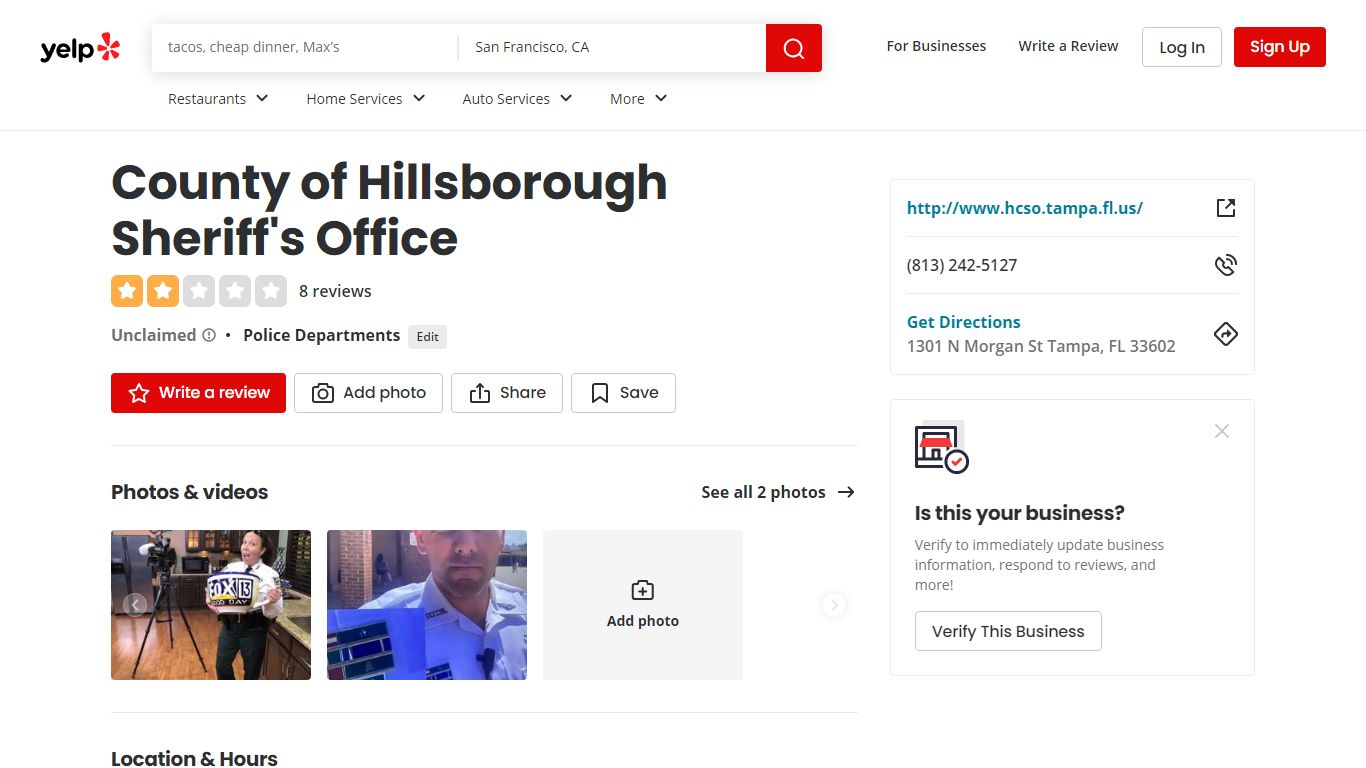Open the For Businesses menu item

[x=936, y=46]
